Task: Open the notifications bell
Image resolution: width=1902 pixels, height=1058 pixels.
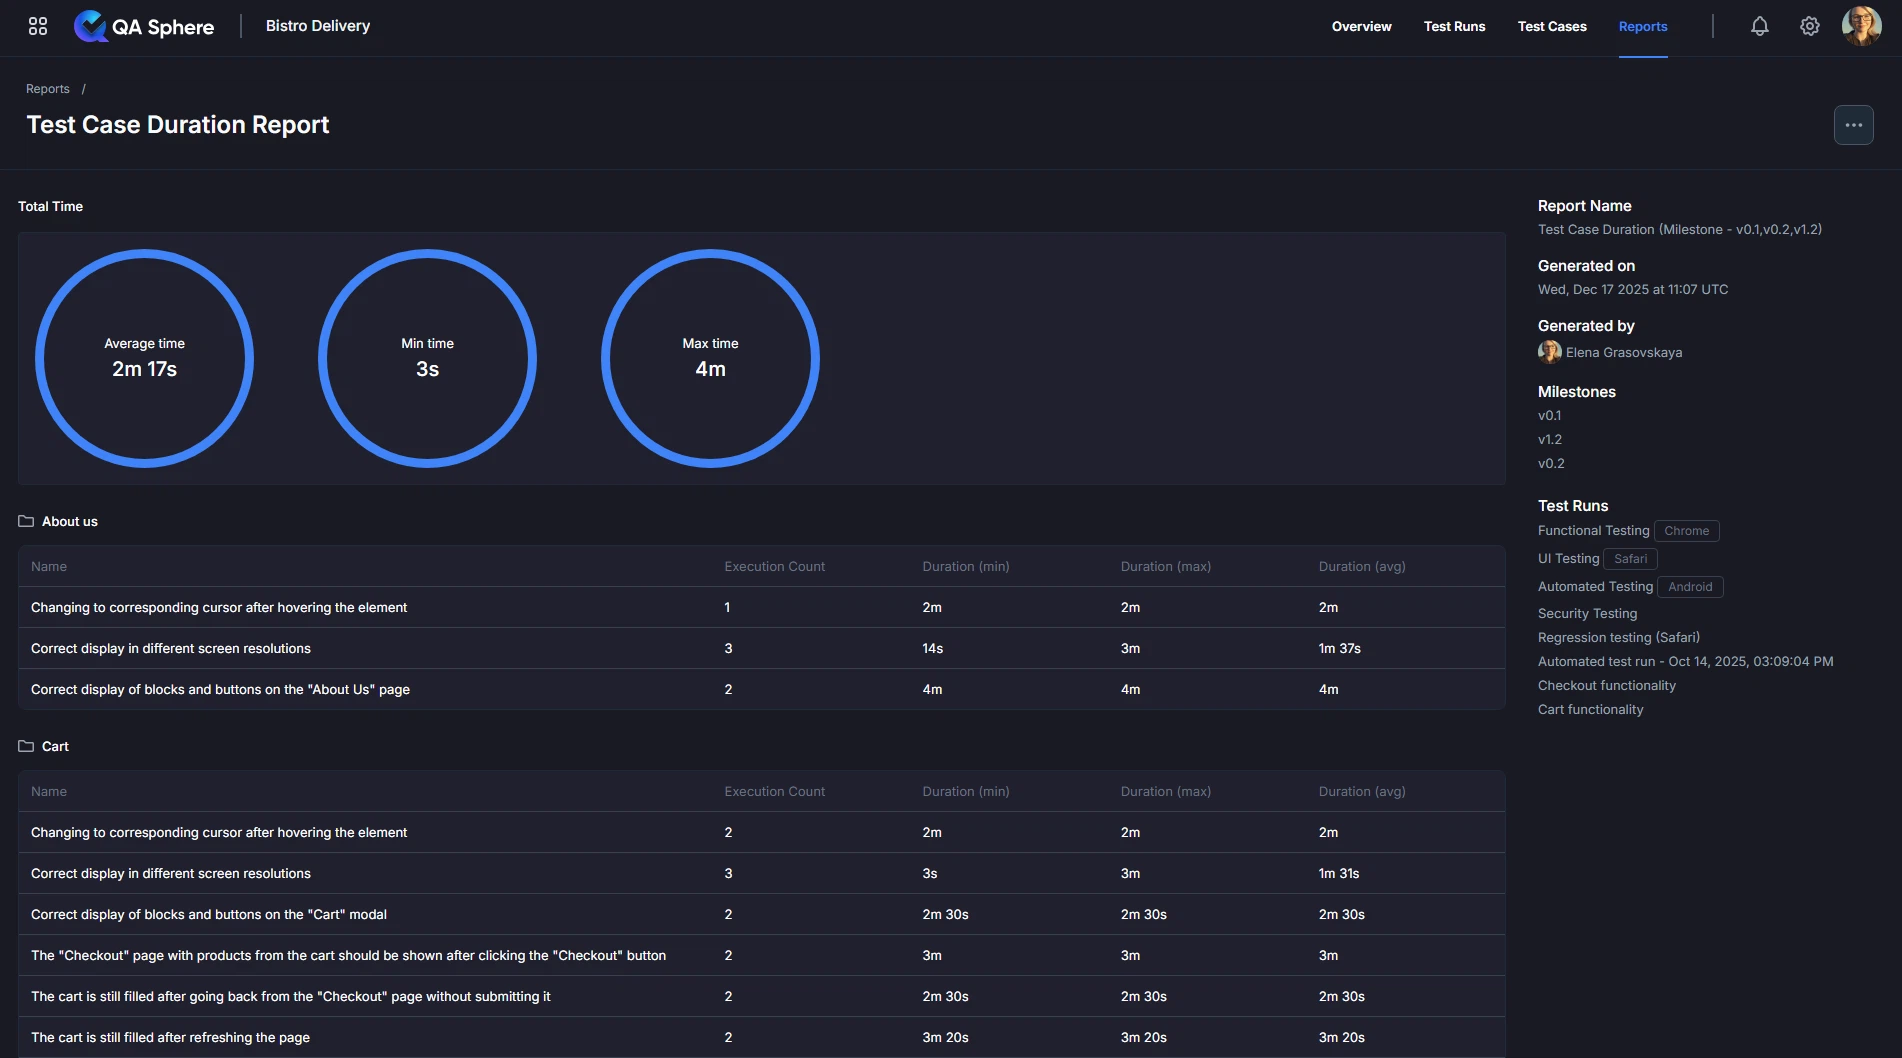Action: [1759, 26]
